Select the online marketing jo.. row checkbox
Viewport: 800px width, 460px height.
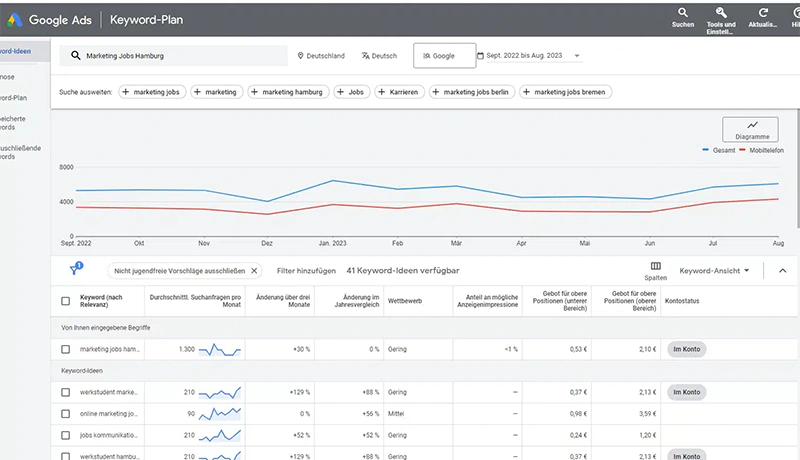65,414
